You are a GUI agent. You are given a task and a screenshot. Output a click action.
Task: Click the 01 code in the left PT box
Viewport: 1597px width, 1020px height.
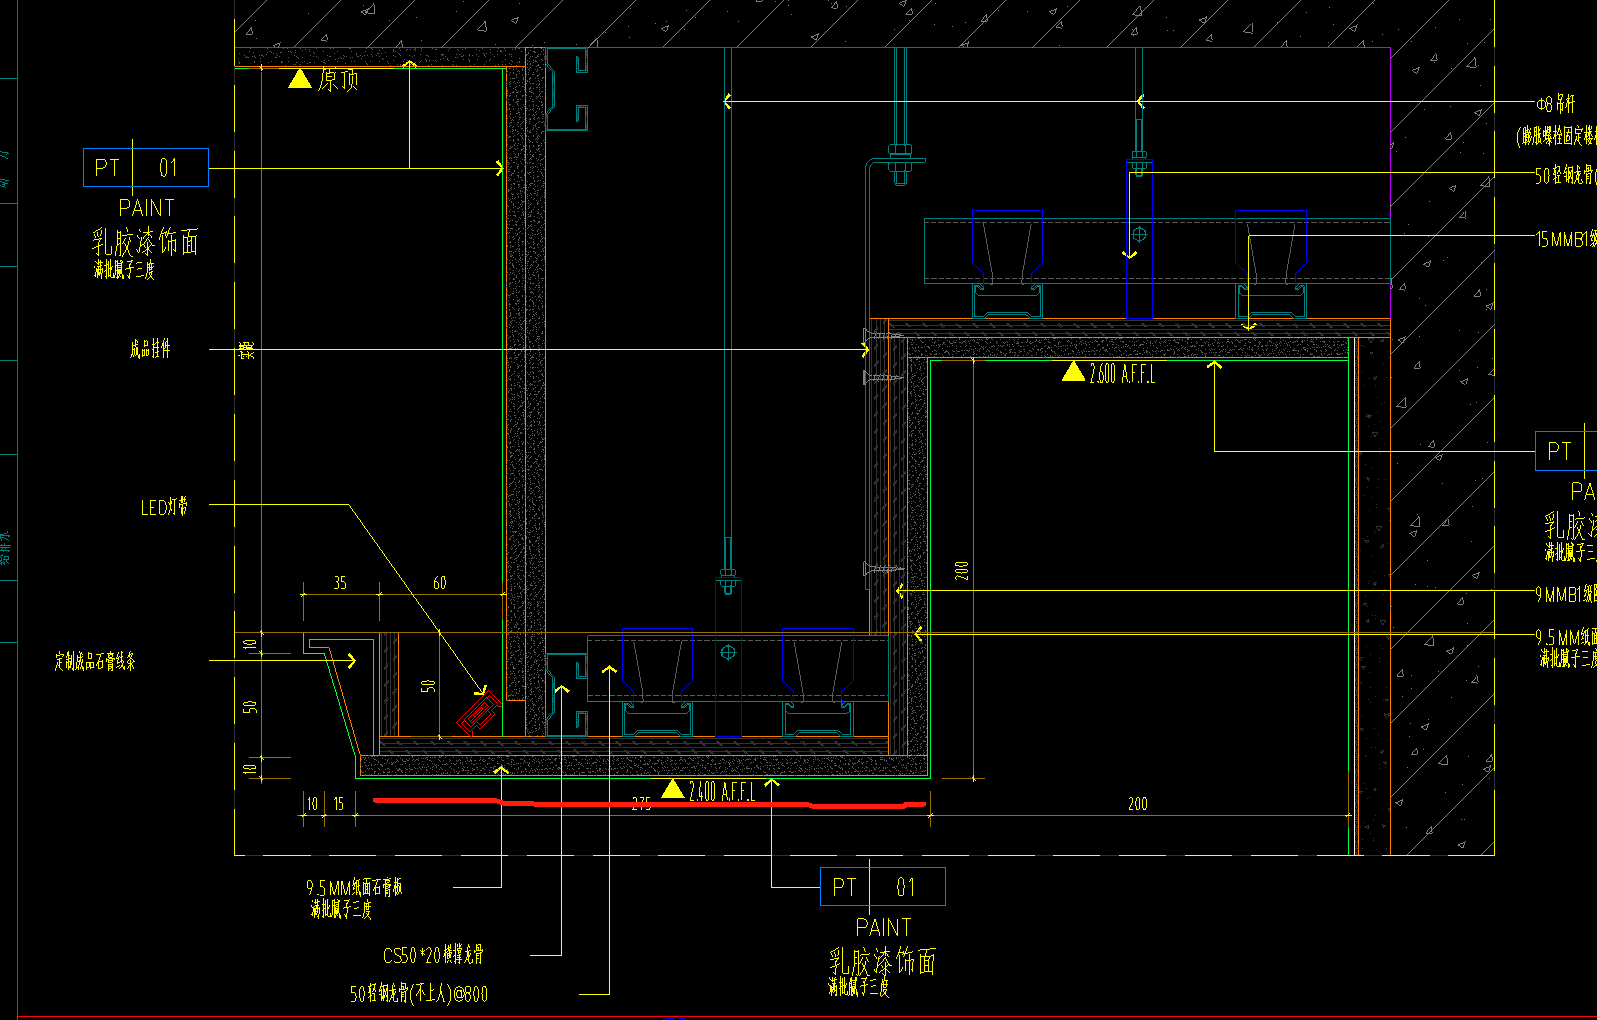[x=168, y=167]
